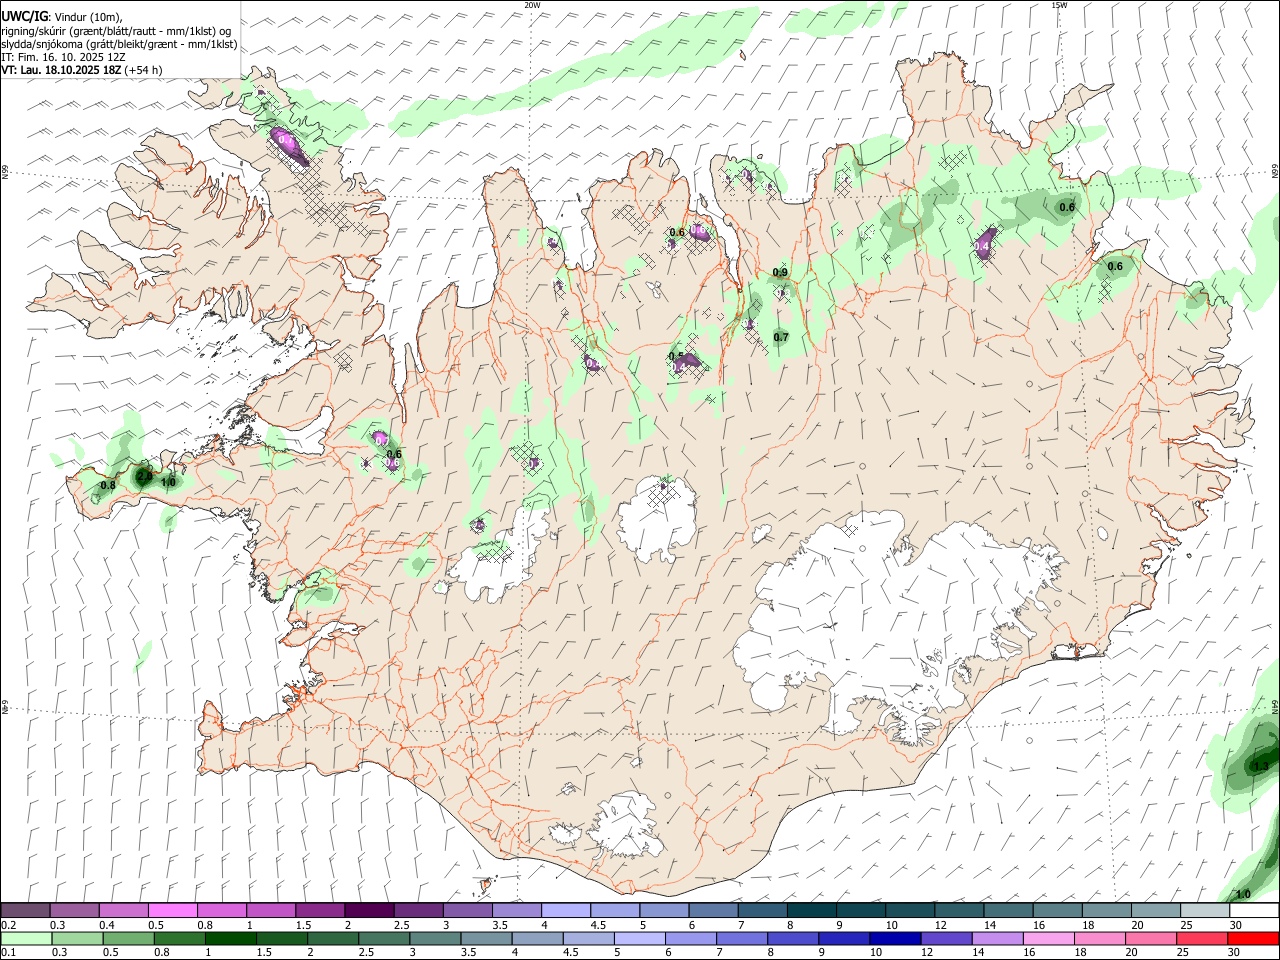This screenshot has height=960, width=1280.
Task: Select the bright pink upper-scale swatch at 0.5
Action: coord(172,911)
